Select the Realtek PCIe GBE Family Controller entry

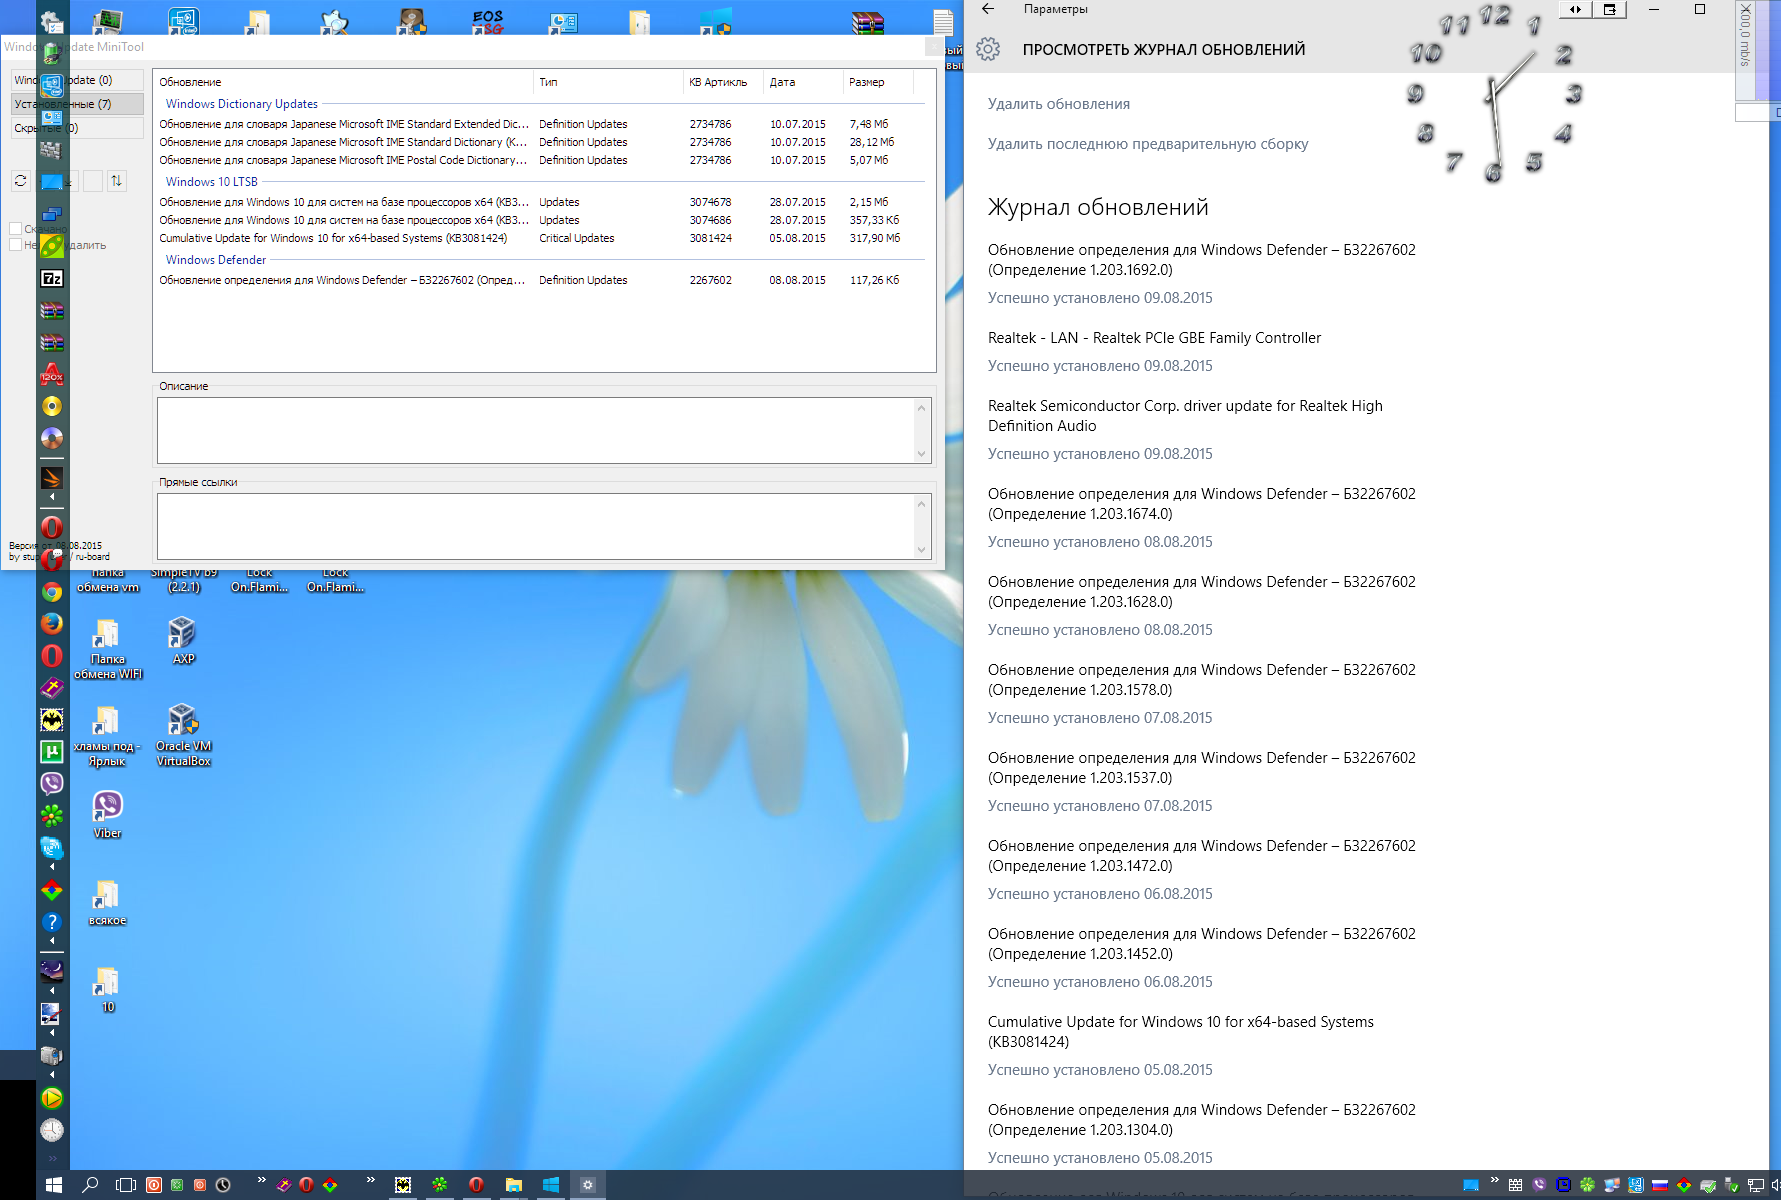point(1154,351)
